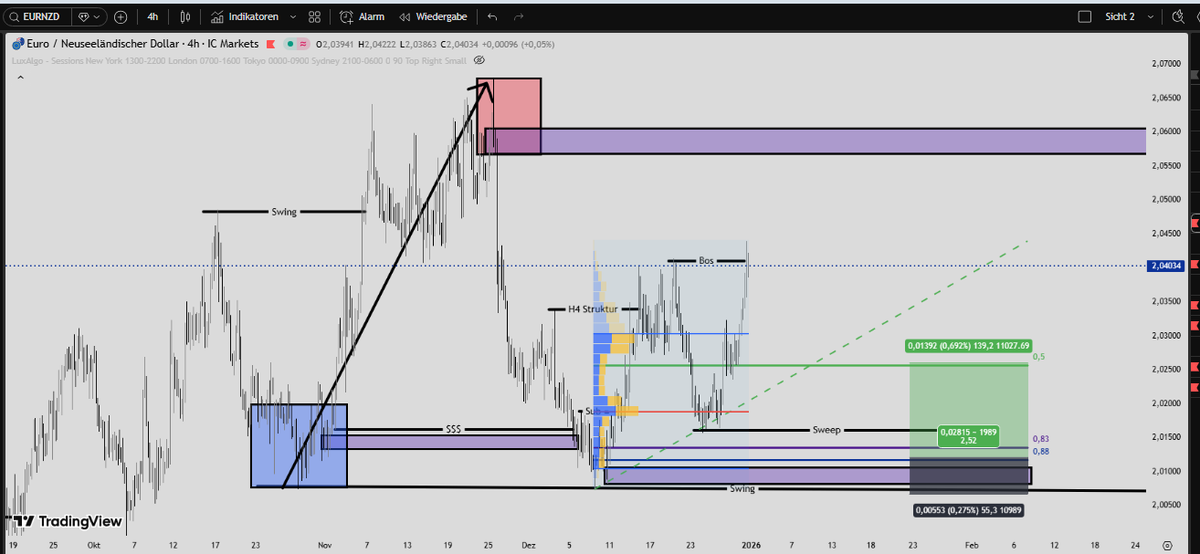Click the 2,07000 price axis label

(x=1164, y=64)
